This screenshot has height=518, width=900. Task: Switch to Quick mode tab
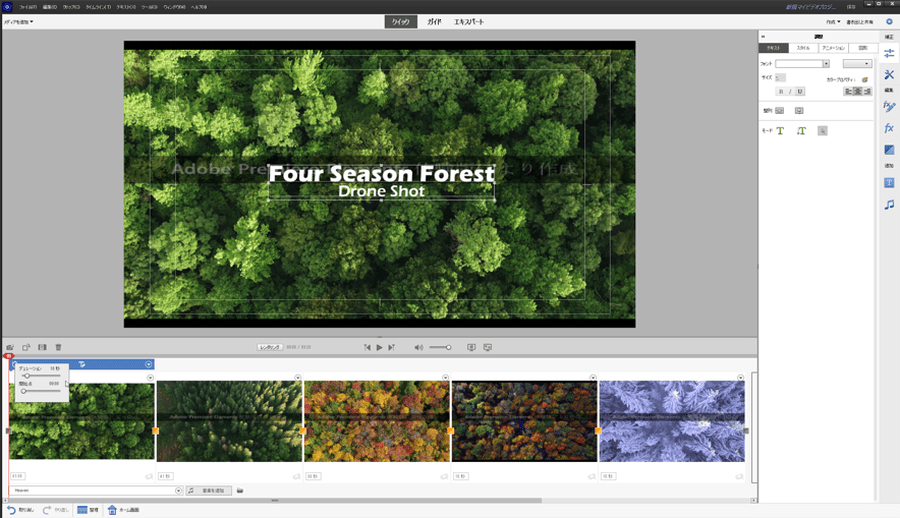pos(401,22)
